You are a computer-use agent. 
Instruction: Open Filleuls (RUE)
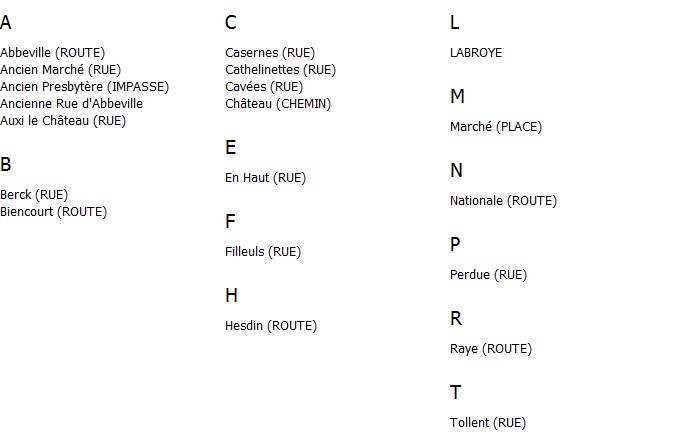(263, 252)
